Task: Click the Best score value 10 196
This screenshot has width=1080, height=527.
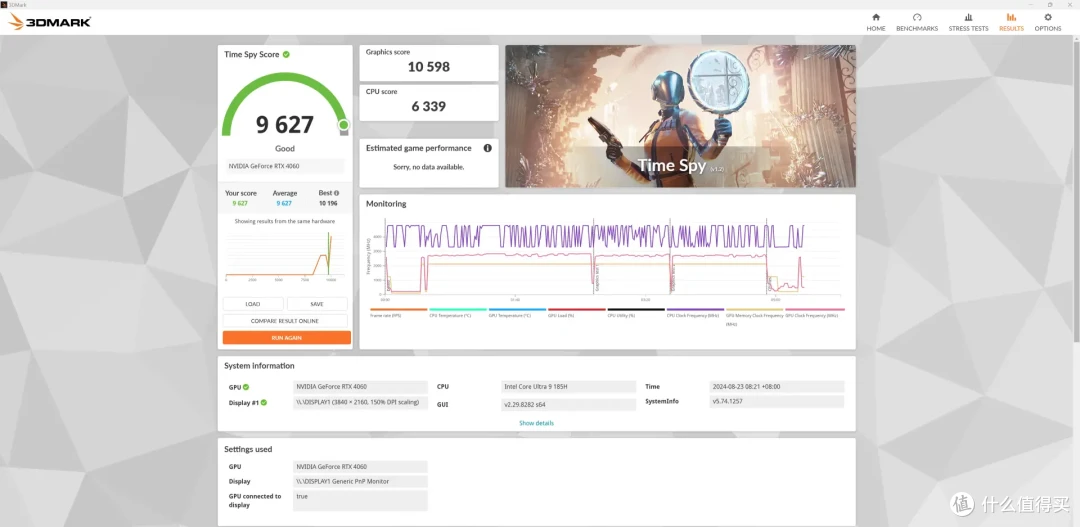Action: click(328, 203)
